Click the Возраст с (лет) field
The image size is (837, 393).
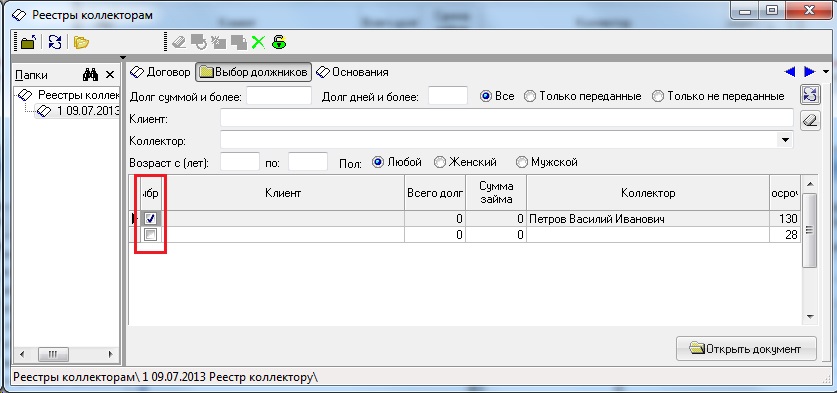coord(240,162)
